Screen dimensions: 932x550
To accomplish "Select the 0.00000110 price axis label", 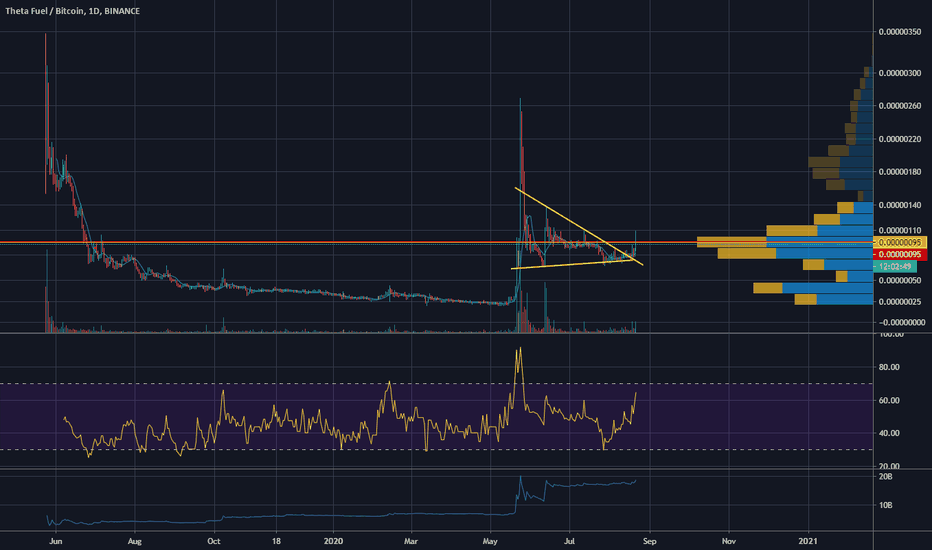I will [x=899, y=230].
